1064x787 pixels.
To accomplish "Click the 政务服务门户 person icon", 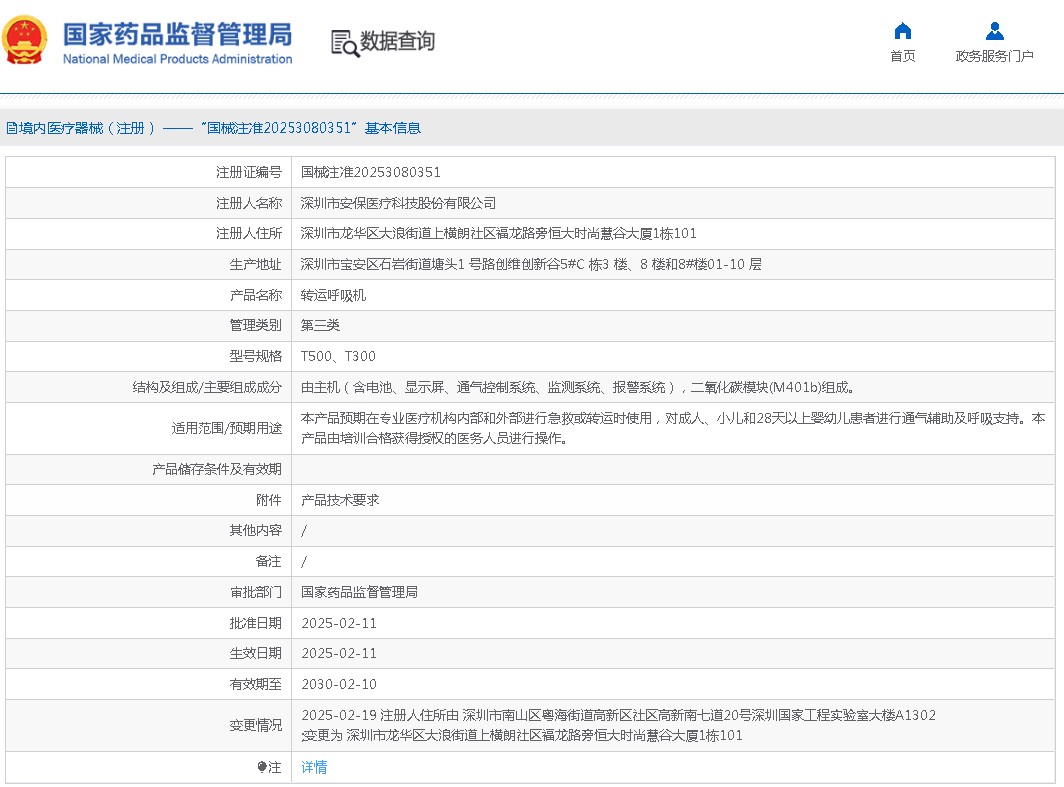I will pos(994,32).
